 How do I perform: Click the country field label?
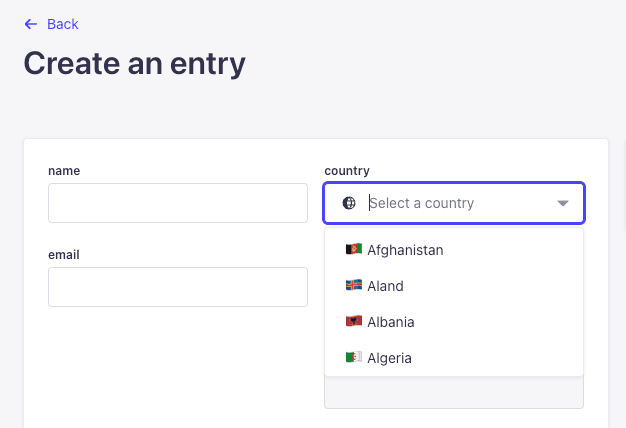(347, 171)
